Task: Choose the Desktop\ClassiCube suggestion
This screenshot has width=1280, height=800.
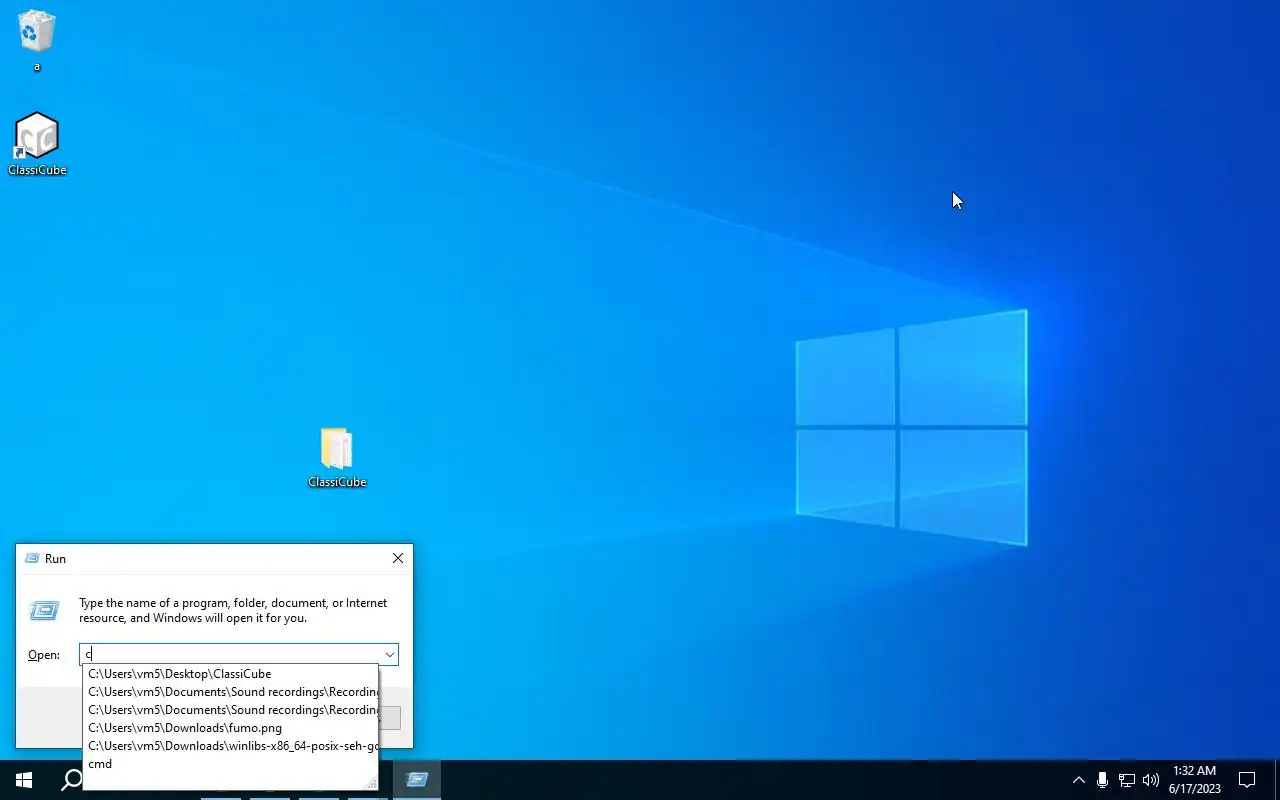Action: (230, 674)
